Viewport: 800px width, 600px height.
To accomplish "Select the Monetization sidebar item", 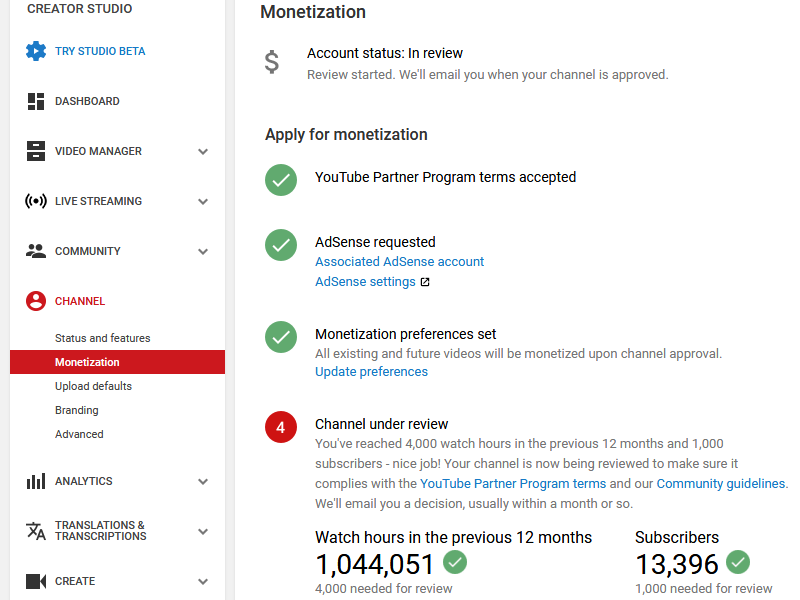I will (117, 362).
